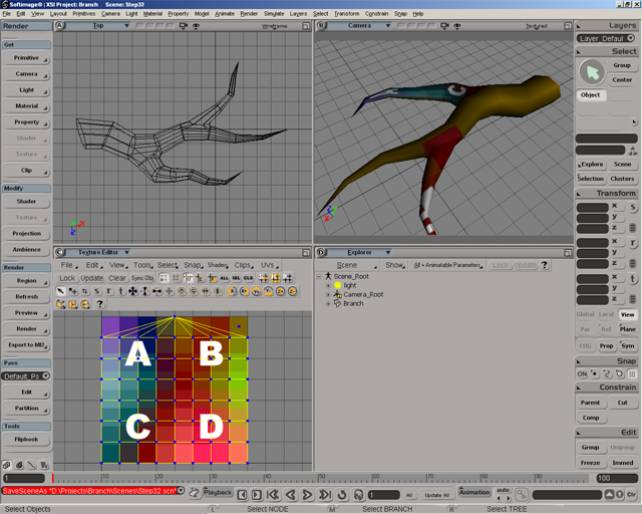Select the View transform mode
The height and width of the screenshot is (514, 642).
click(x=626, y=314)
